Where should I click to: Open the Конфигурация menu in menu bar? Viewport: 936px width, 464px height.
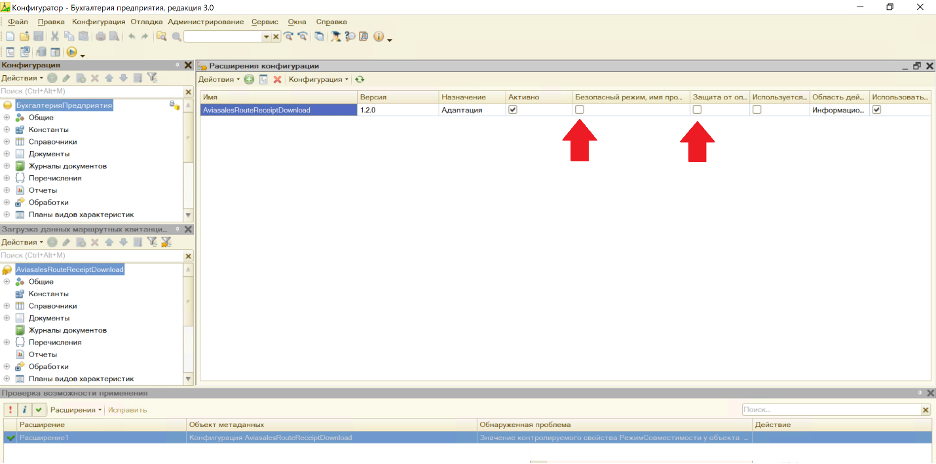click(98, 21)
